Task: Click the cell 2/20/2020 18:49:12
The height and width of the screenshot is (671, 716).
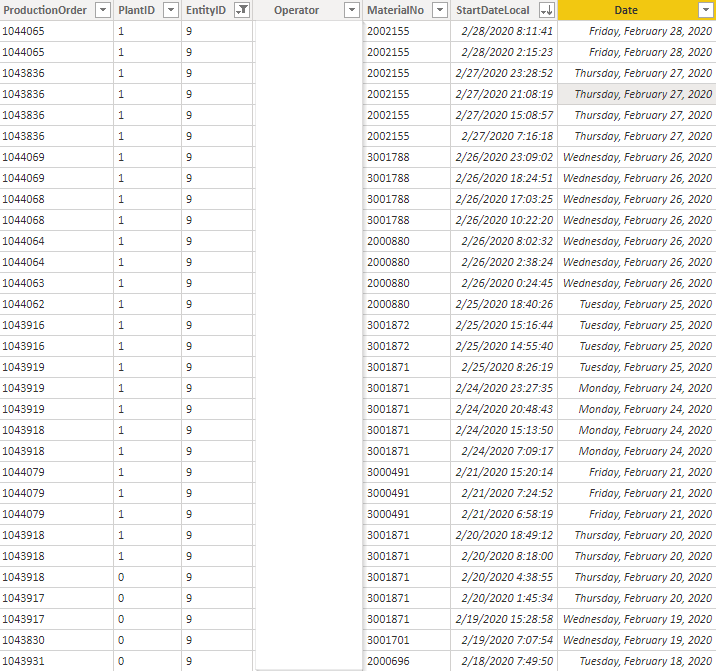Action: [504, 535]
